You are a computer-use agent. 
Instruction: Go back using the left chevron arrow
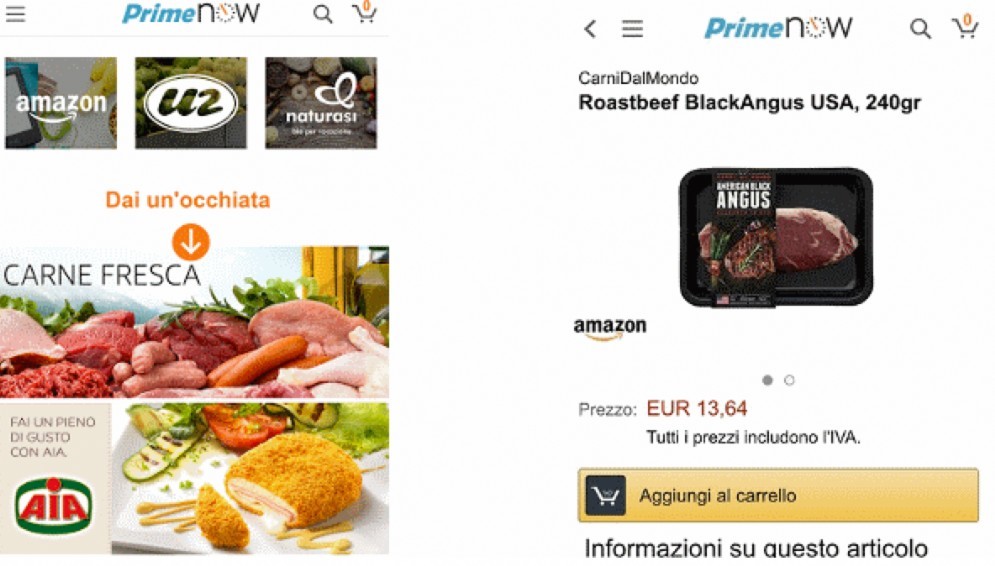click(x=590, y=29)
